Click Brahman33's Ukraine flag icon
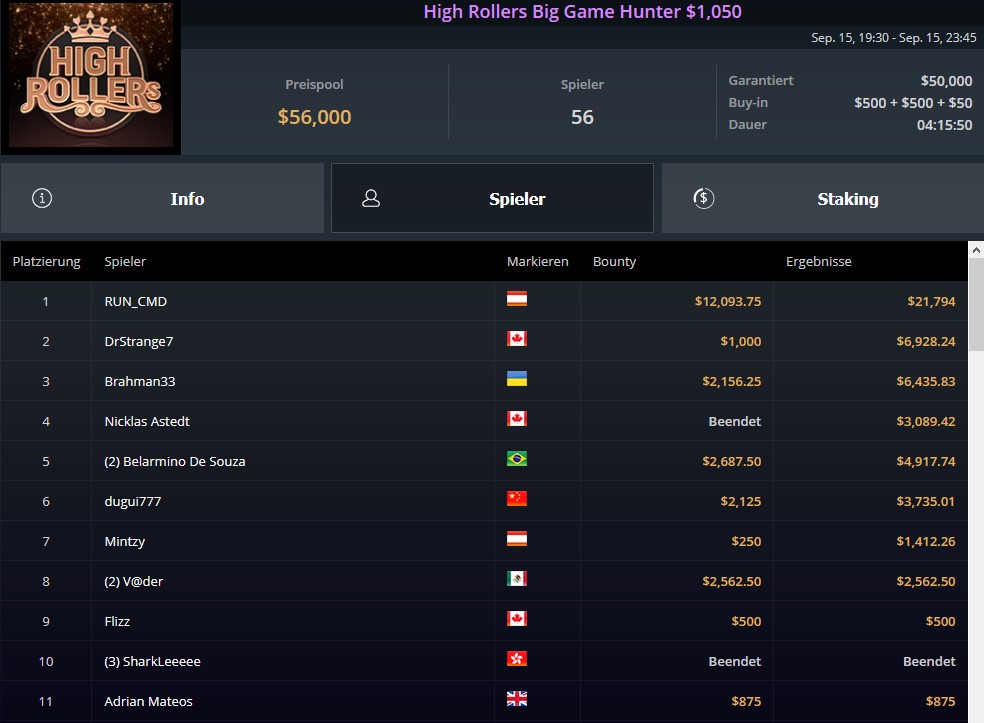 pos(517,379)
